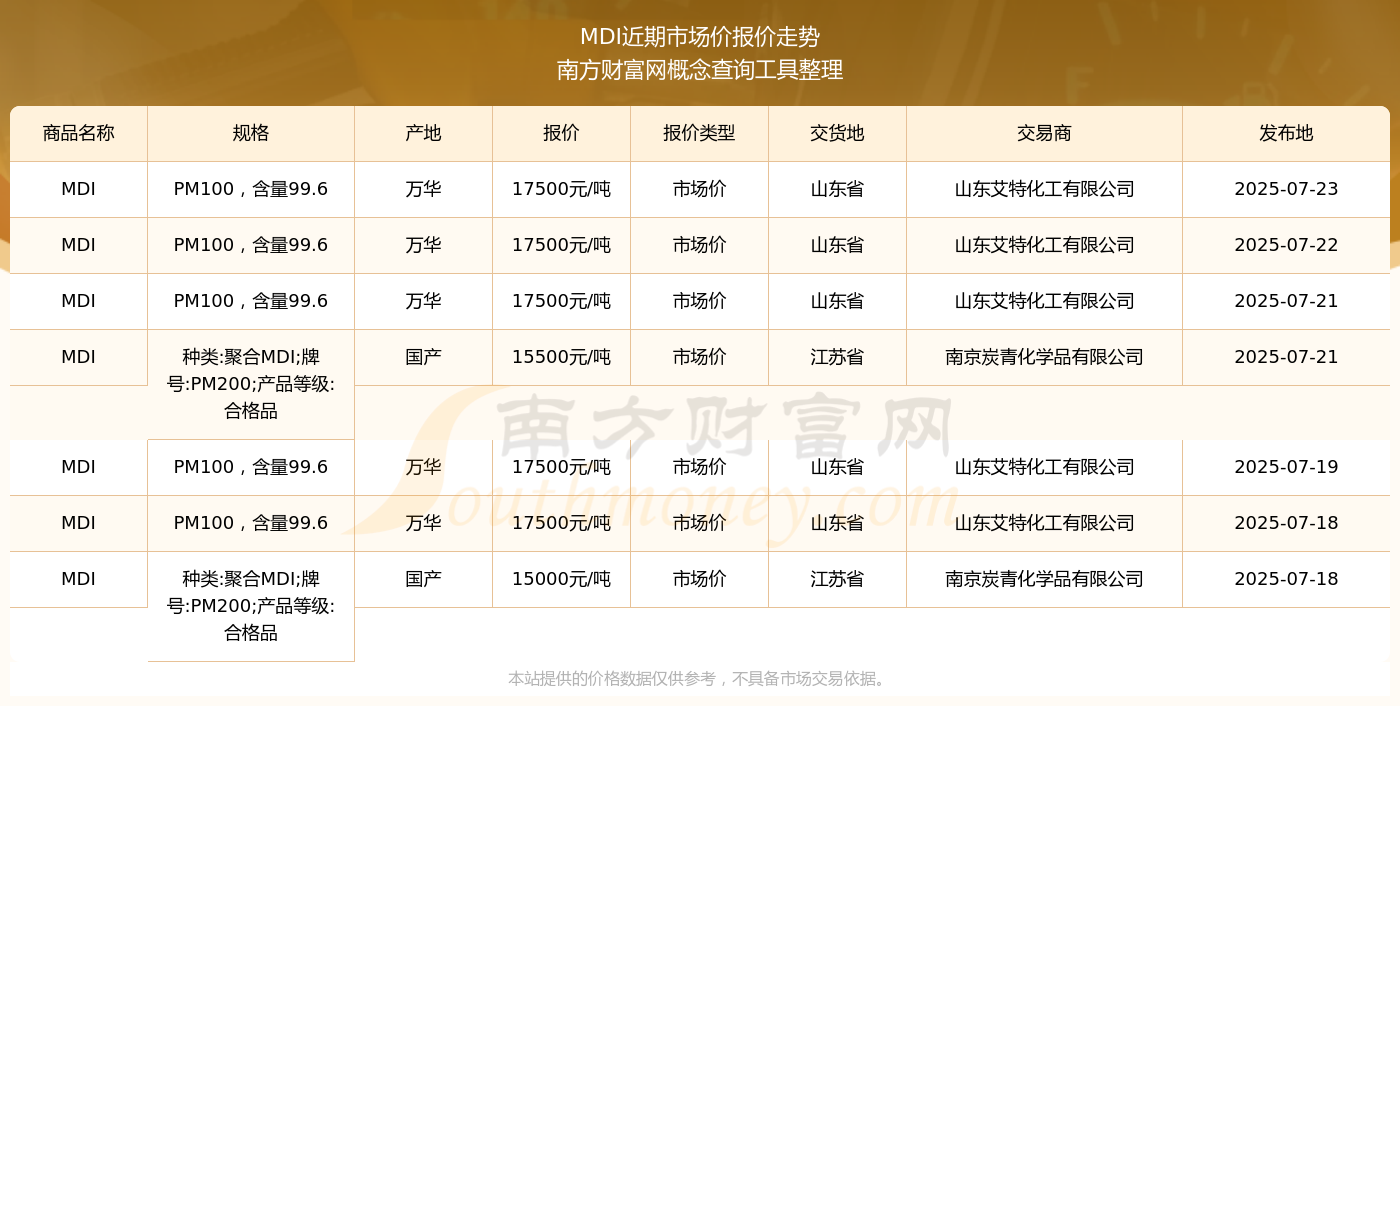
Task: Click 山东省 in the 2025-07-23 row
Action: (838, 189)
